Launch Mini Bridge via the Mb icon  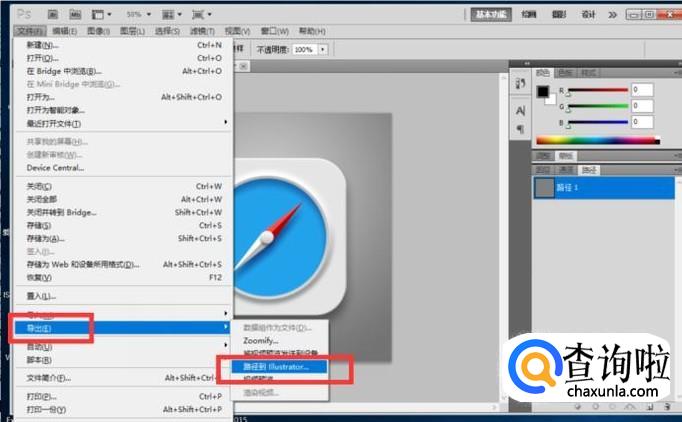click(x=75, y=15)
